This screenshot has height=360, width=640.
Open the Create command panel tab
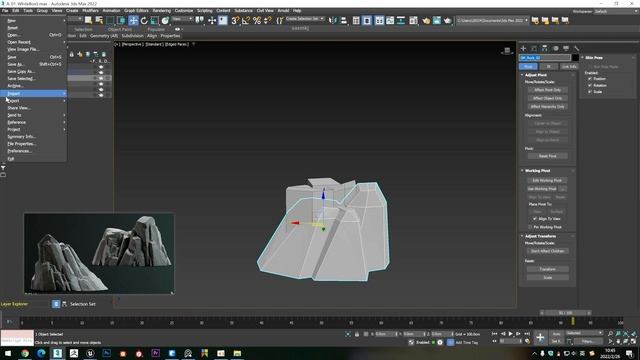point(523,48)
